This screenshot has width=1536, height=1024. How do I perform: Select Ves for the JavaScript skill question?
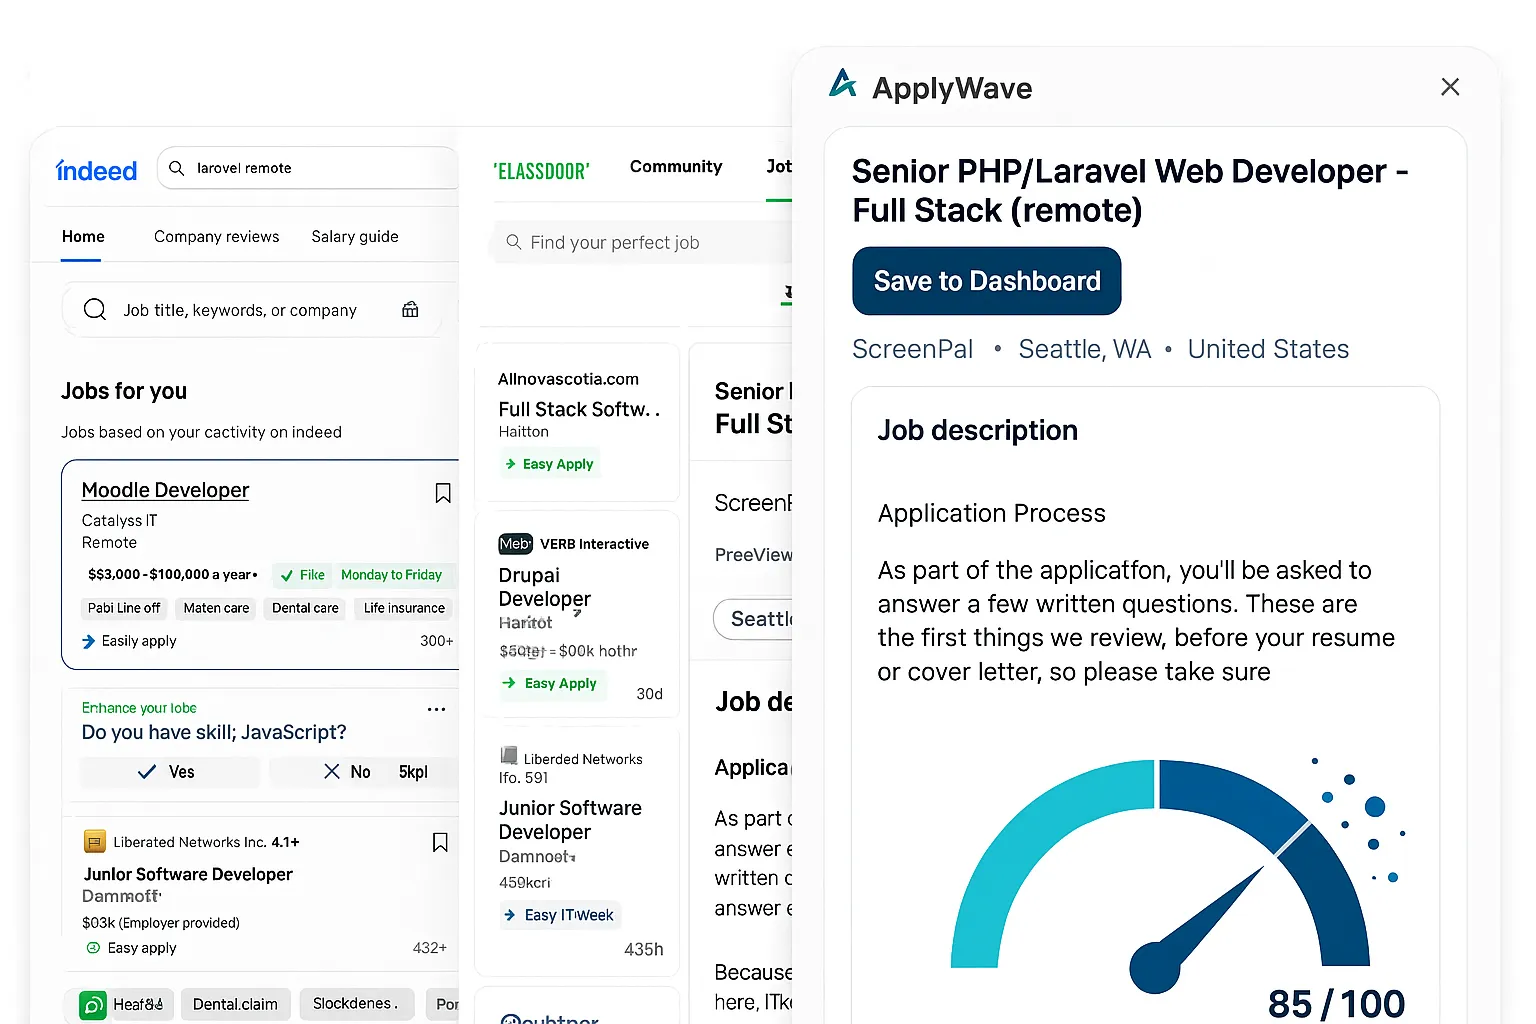169,771
